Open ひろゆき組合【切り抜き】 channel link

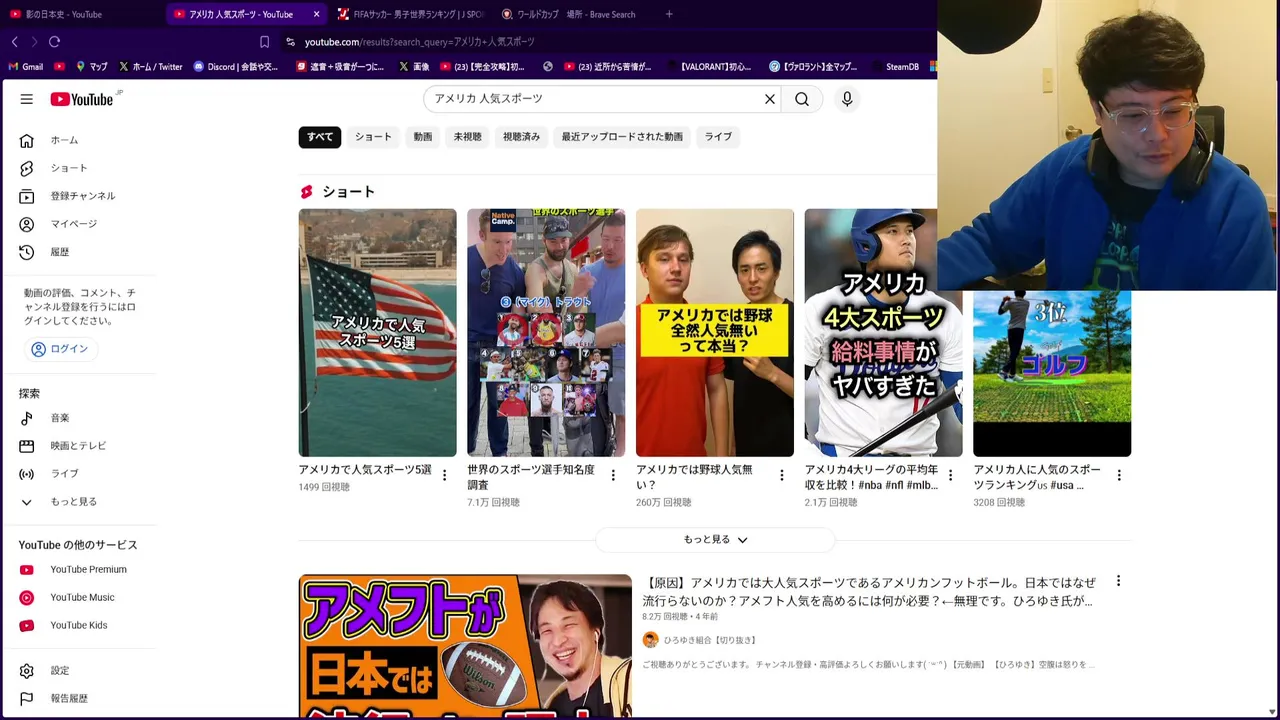[x=709, y=640]
